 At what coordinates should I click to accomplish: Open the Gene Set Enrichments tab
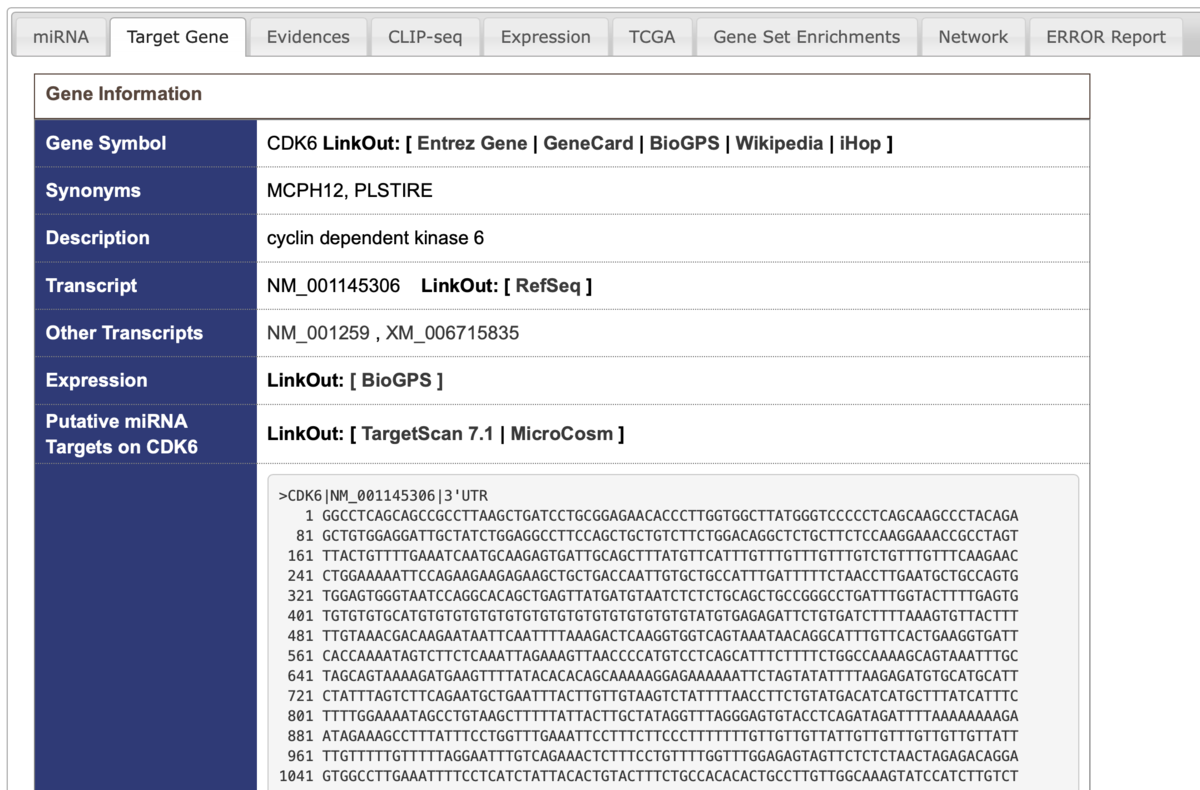807,37
